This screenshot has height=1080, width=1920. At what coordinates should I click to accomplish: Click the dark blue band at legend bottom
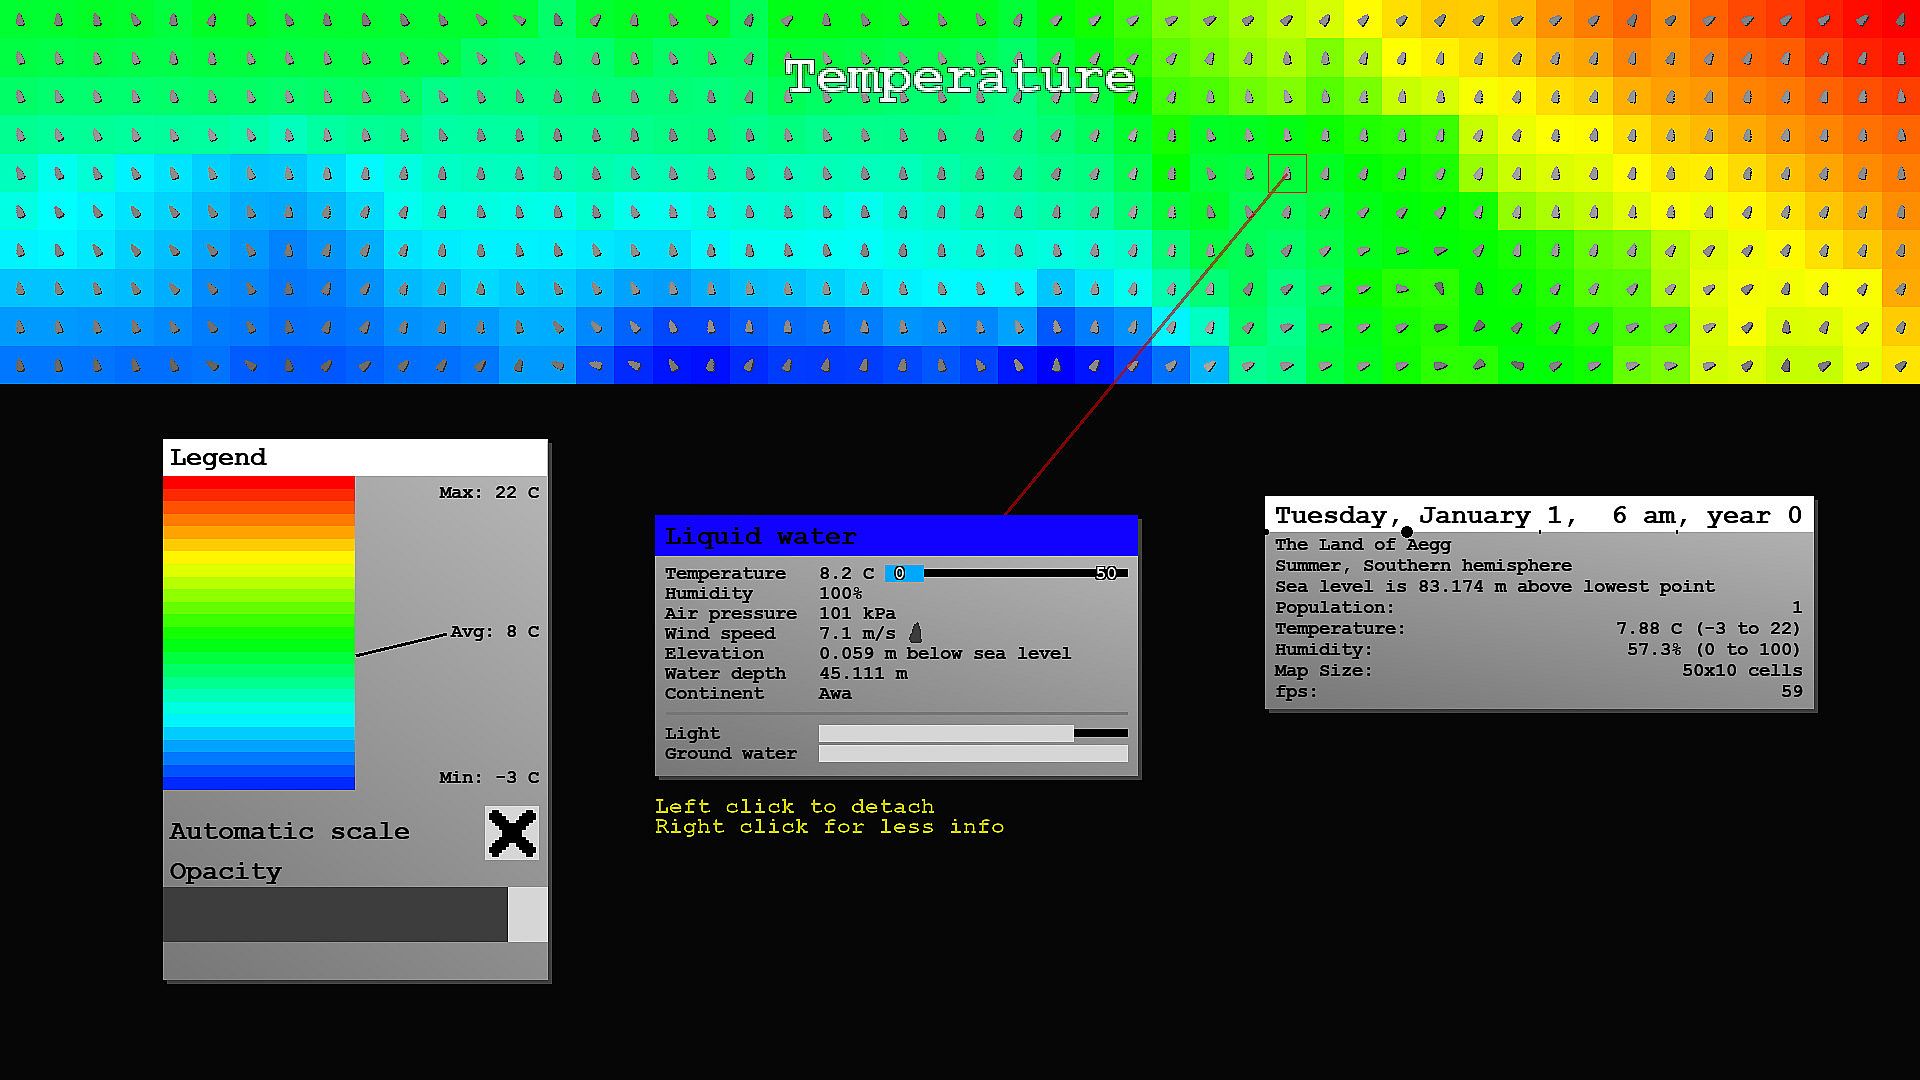(259, 781)
